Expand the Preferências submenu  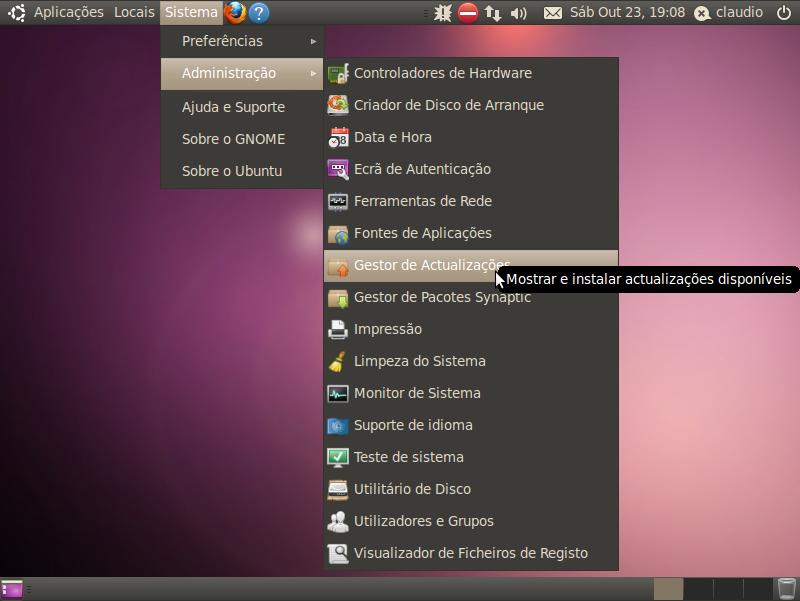(241, 41)
